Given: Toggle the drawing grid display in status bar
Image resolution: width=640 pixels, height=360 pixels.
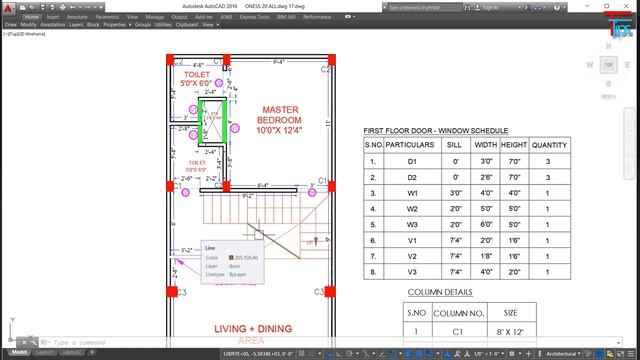Looking at the screenshot, I should click(x=302, y=353).
